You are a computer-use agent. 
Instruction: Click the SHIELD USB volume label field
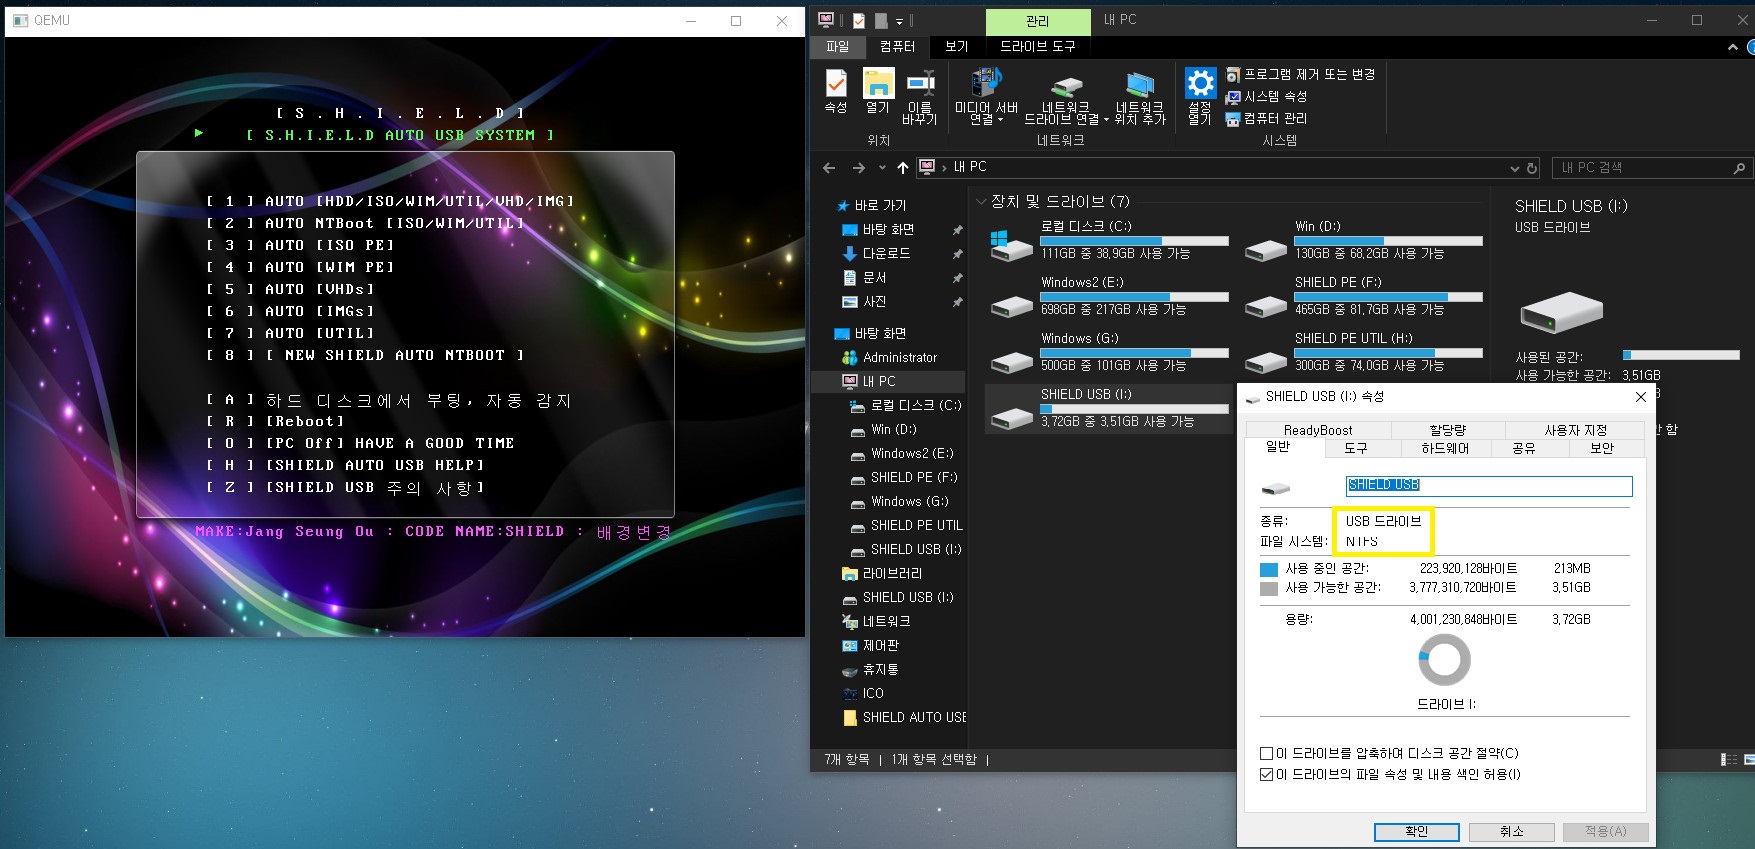click(x=1489, y=486)
